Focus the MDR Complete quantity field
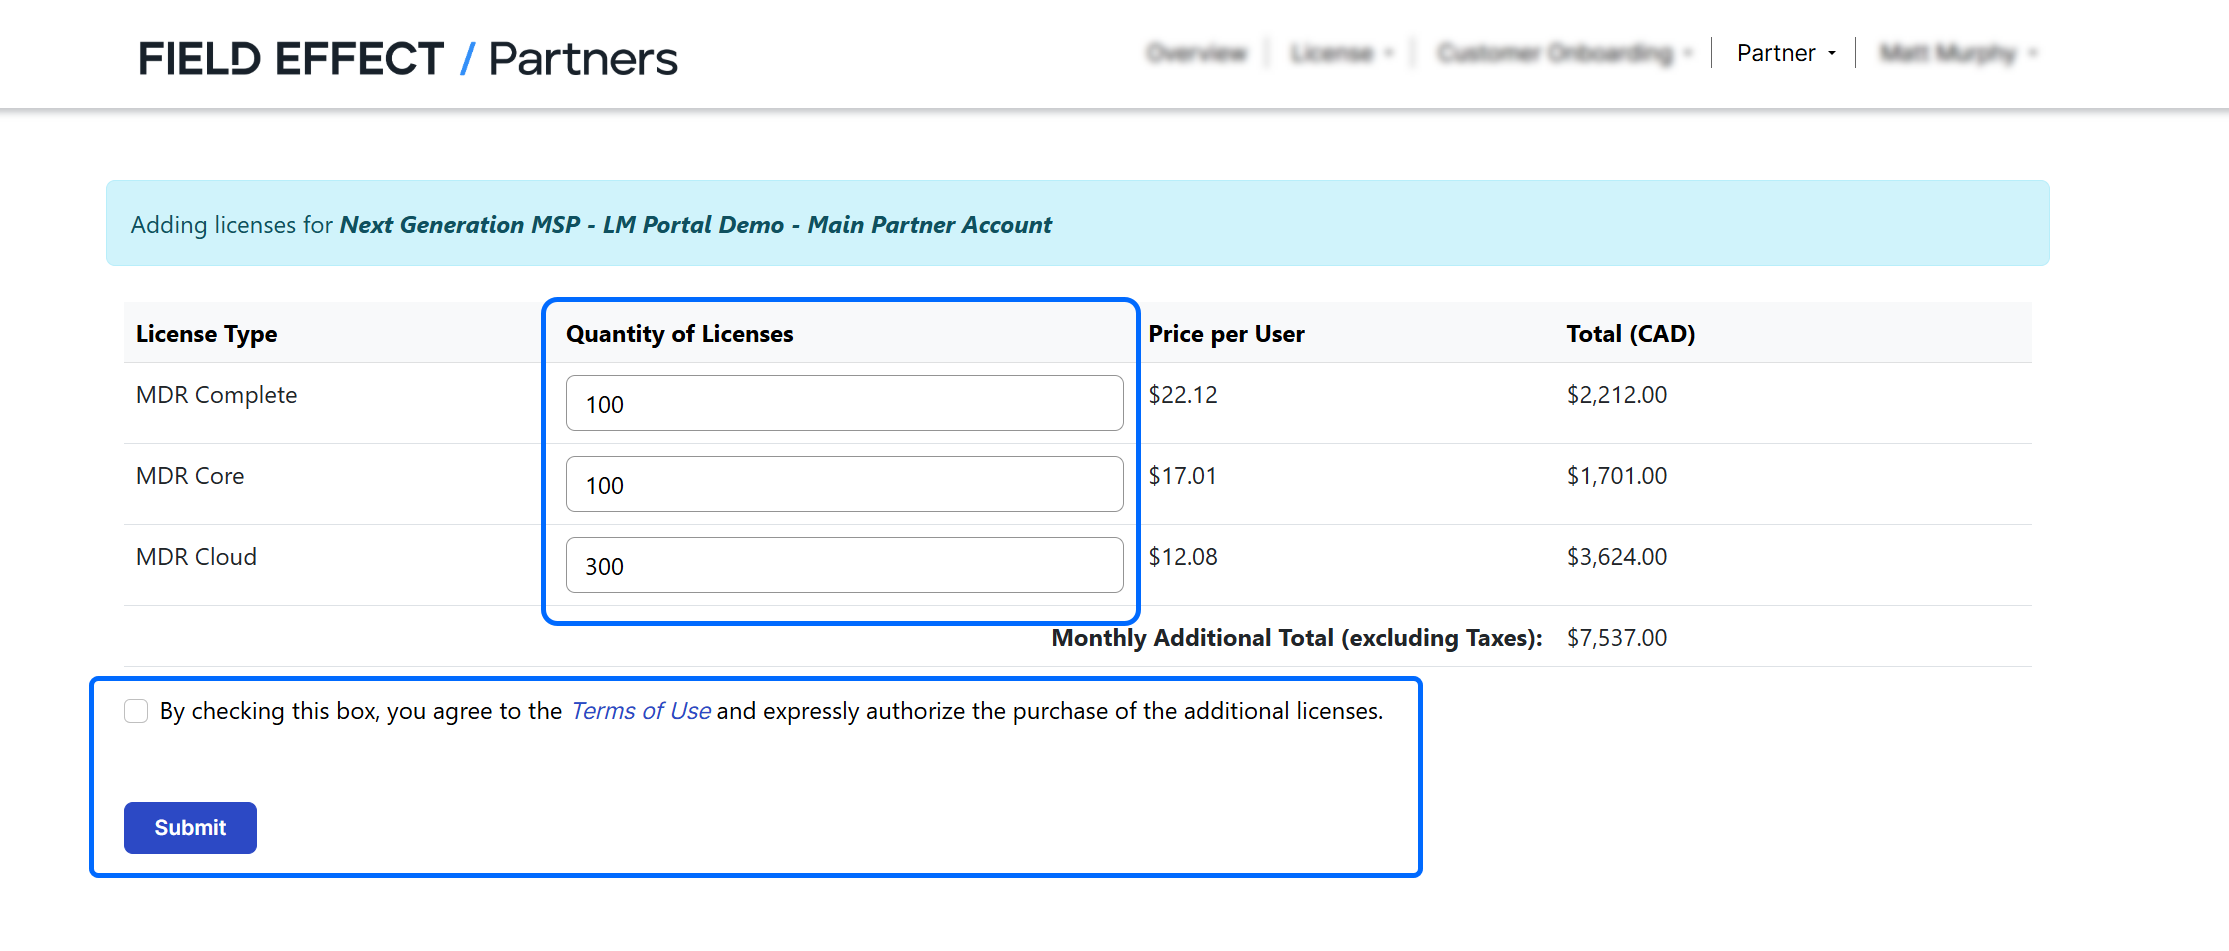The image size is (2229, 951). tap(844, 403)
